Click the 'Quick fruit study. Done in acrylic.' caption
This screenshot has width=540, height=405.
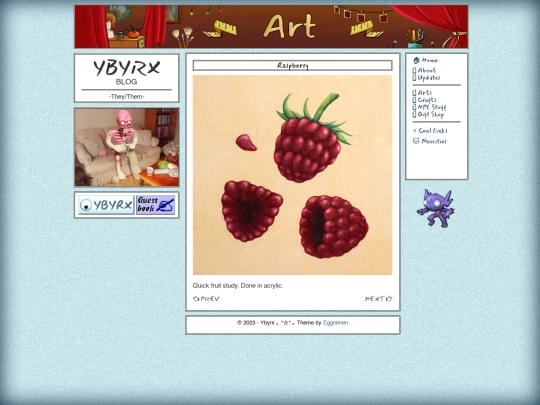point(238,285)
